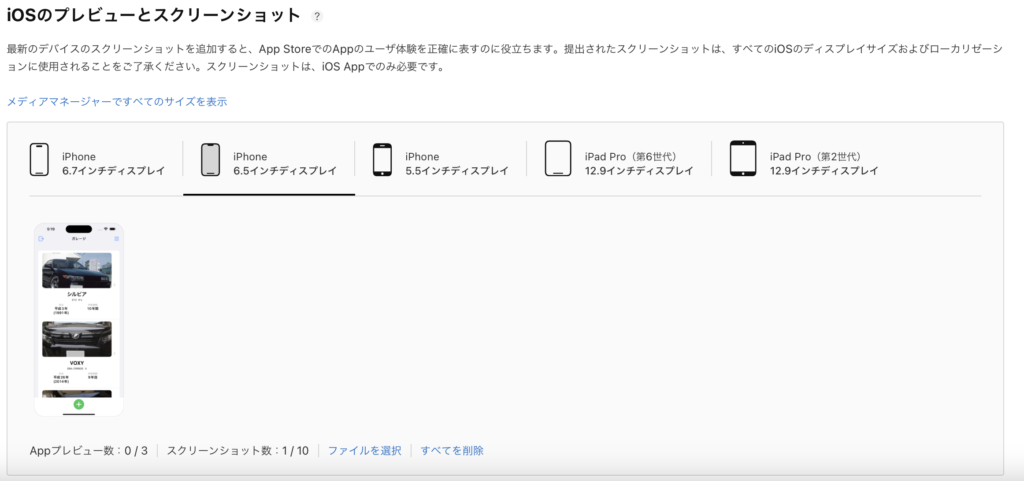Click the ファイルを選択 link
1024x481 pixels.
pos(365,451)
